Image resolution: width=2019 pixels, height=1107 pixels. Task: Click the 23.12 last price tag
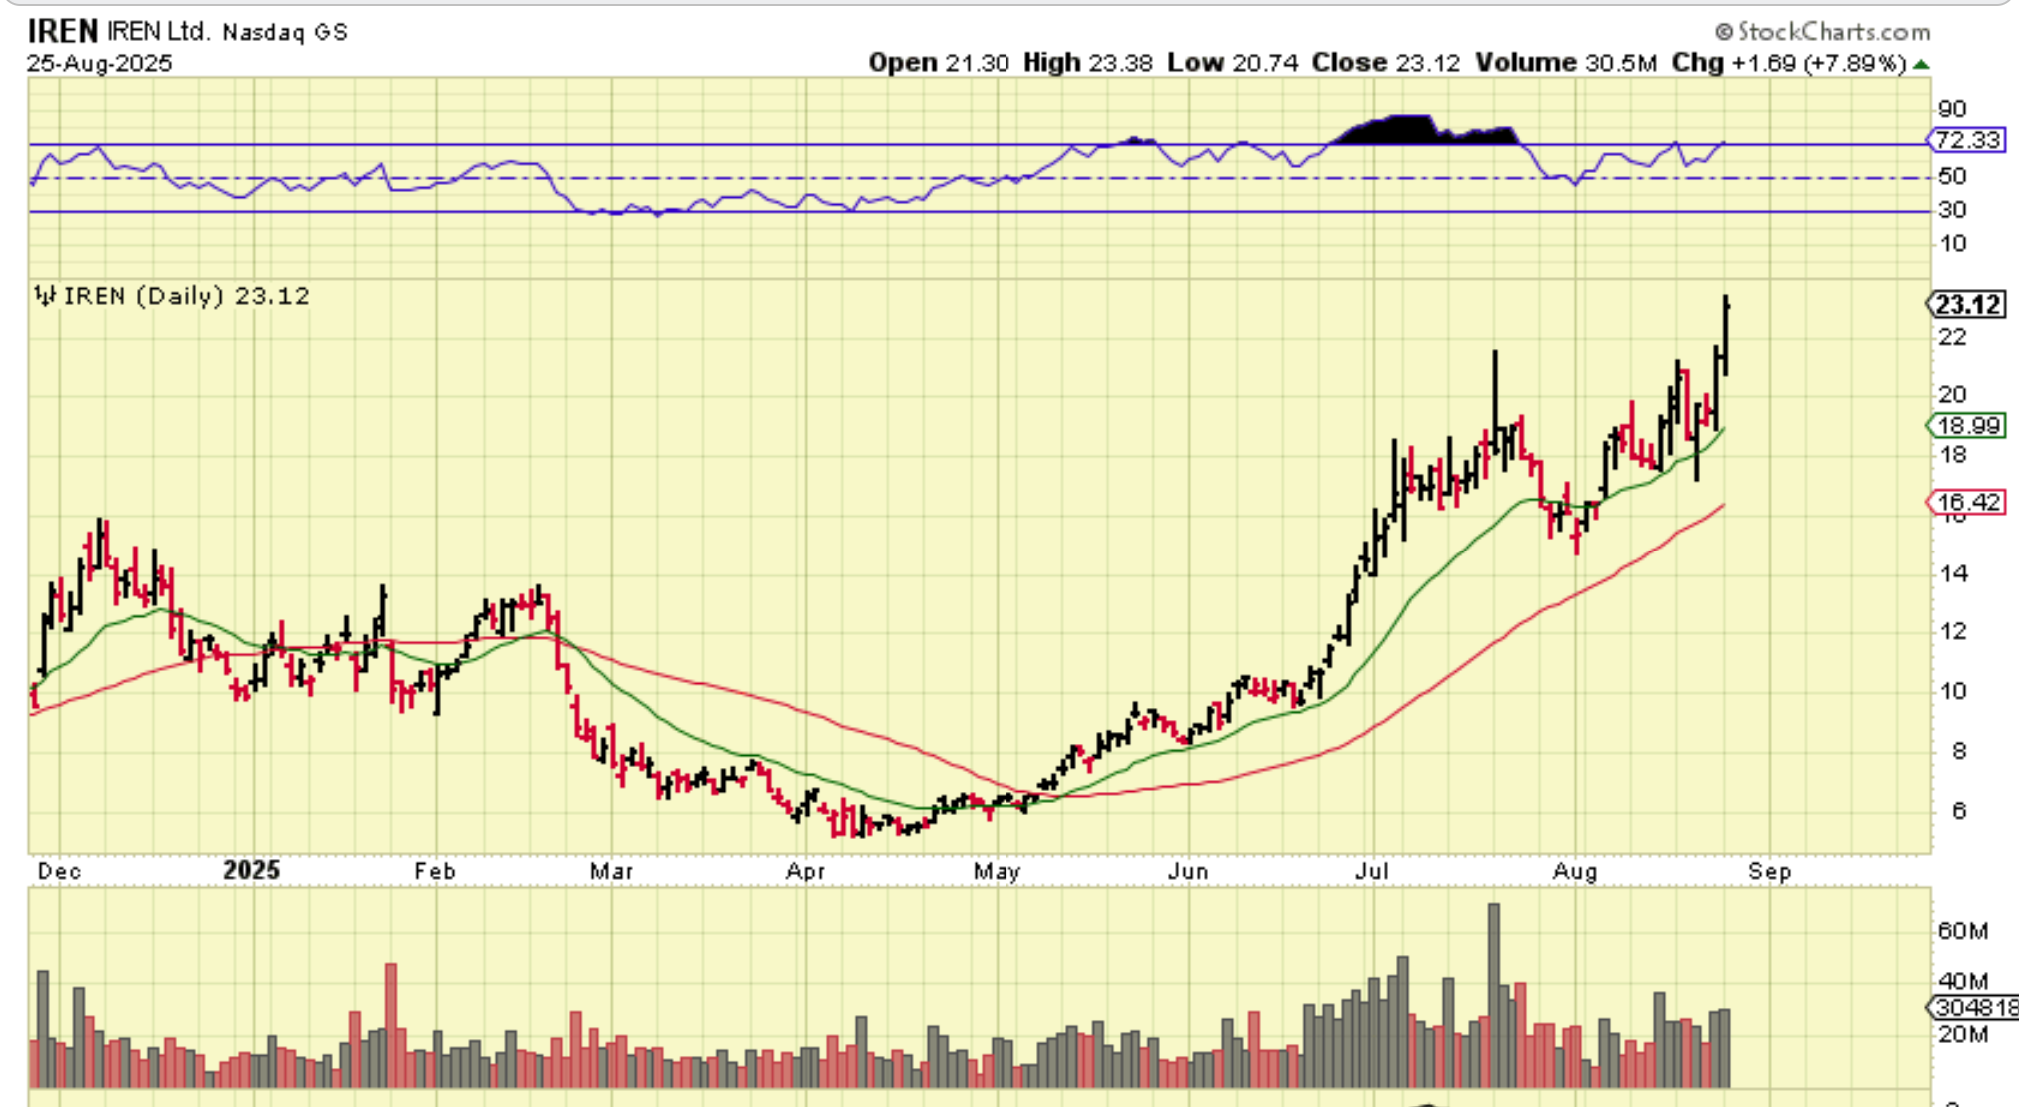[1967, 304]
